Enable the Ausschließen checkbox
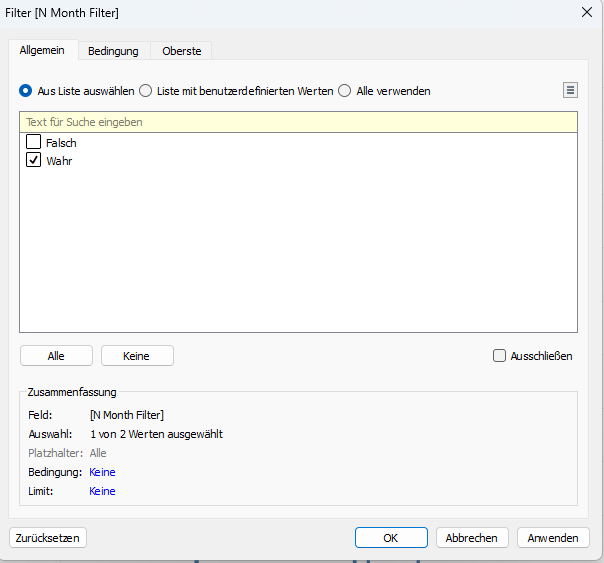The width and height of the screenshot is (604, 563). click(499, 355)
